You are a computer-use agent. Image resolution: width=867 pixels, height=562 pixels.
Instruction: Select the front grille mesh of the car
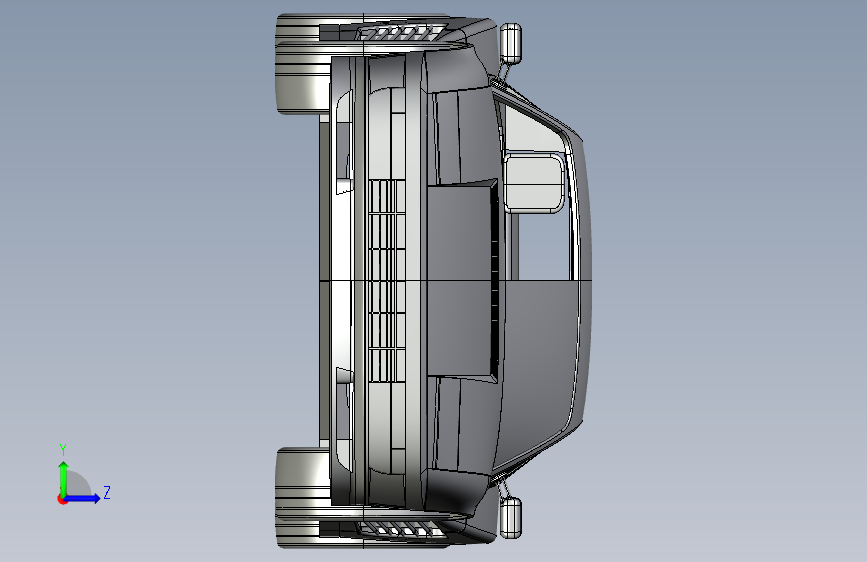pos(387,280)
